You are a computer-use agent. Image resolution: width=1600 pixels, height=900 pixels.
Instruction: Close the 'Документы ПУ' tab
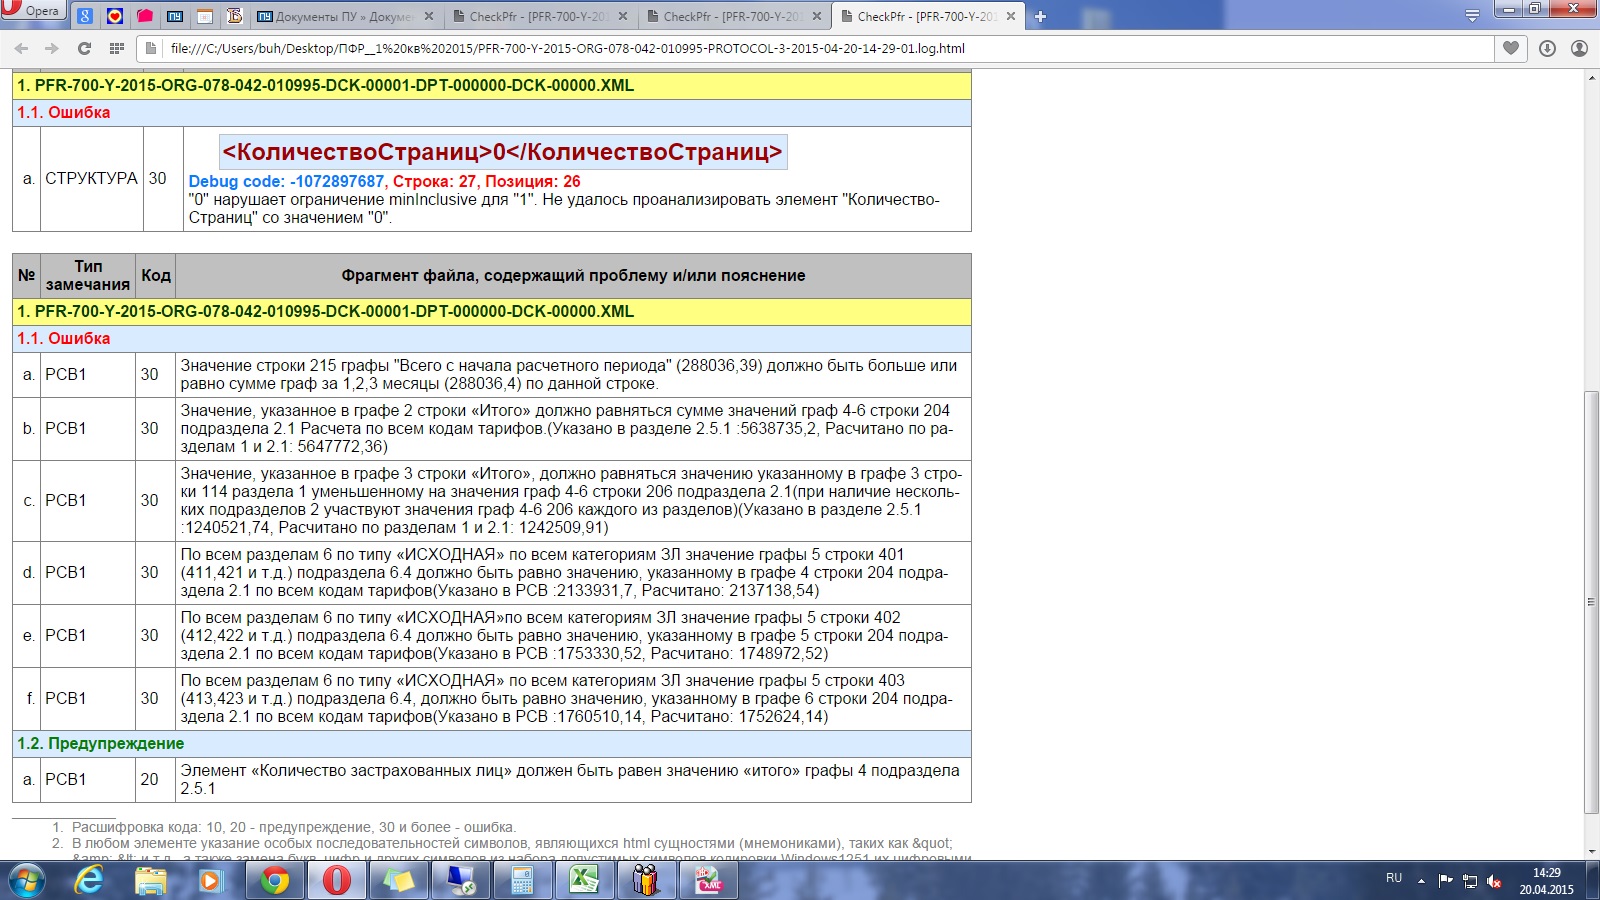pyautogui.click(x=429, y=17)
